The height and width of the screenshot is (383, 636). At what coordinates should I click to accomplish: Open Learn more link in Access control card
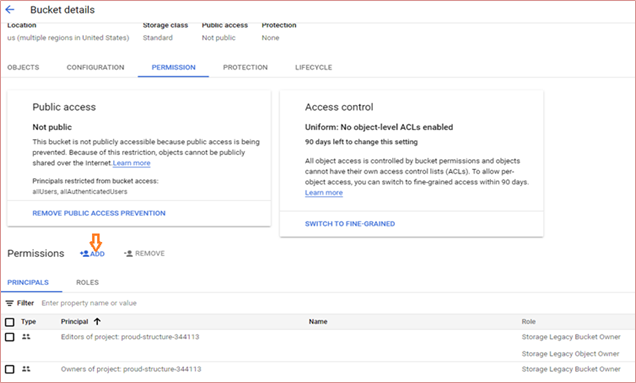coord(324,193)
